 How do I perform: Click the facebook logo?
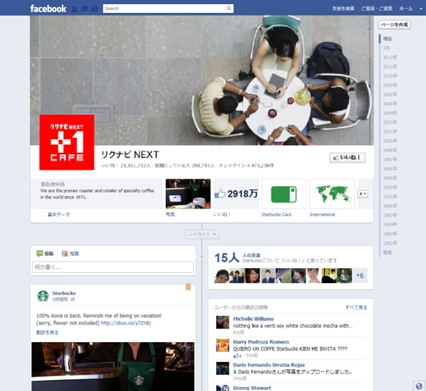coord(48,8)
